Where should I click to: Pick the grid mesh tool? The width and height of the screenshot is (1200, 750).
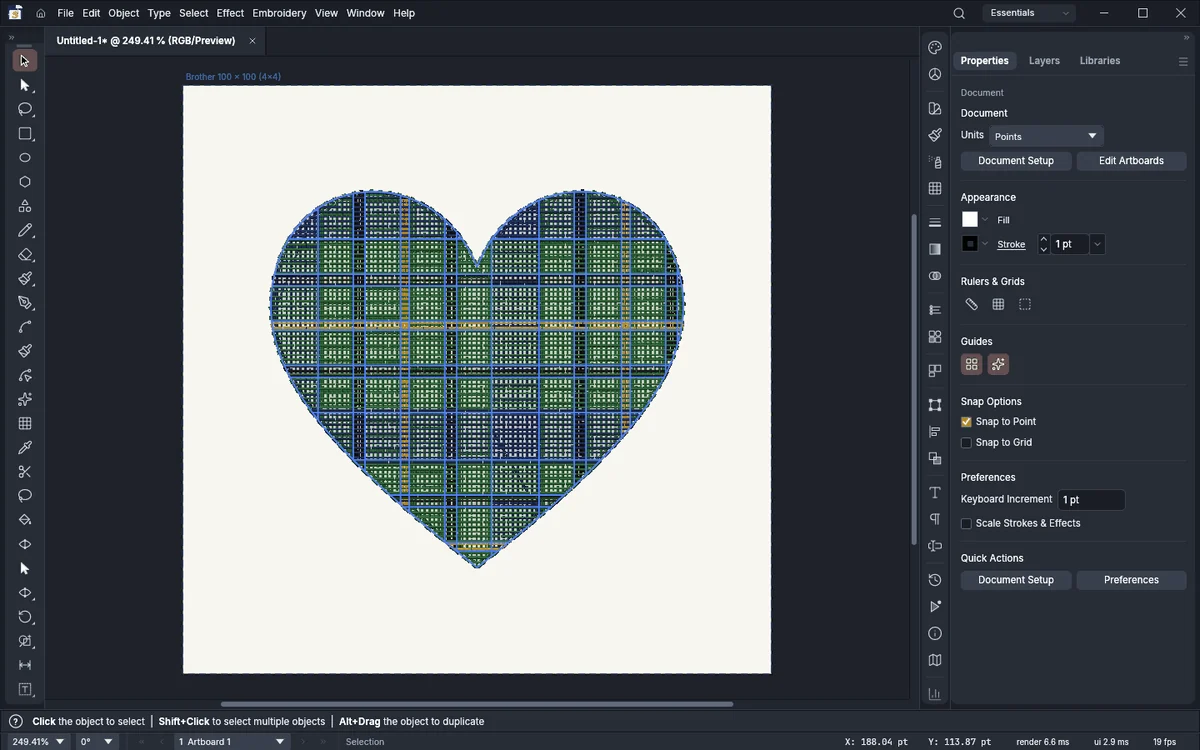click(25, 424)
